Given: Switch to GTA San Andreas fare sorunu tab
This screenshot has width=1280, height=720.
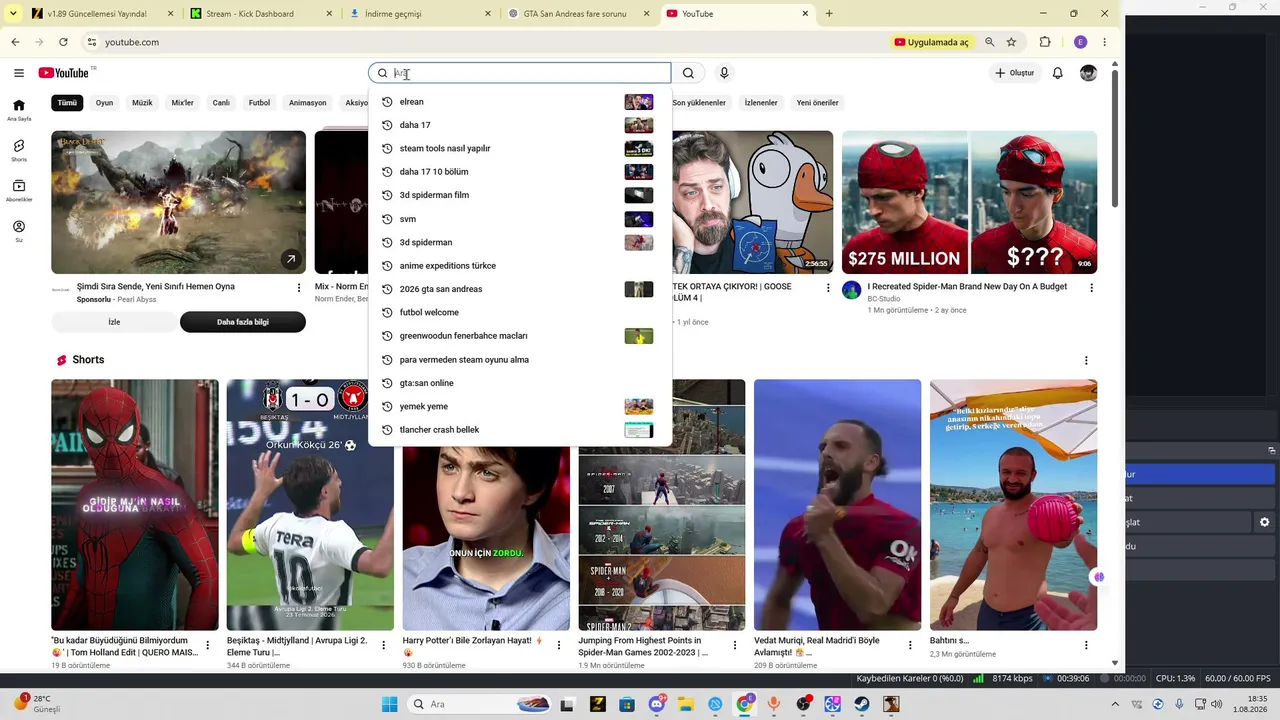Looking at the screenshot, I should pyautogui.click(x=578, y=14).
